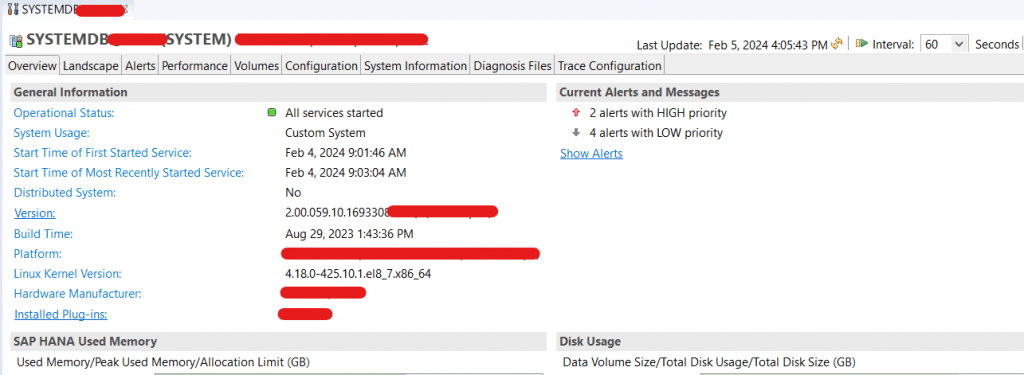Click the system icon next to SYSTEMDB heading
This screenshot has width=1024, height=375.
tap(16, 41)
